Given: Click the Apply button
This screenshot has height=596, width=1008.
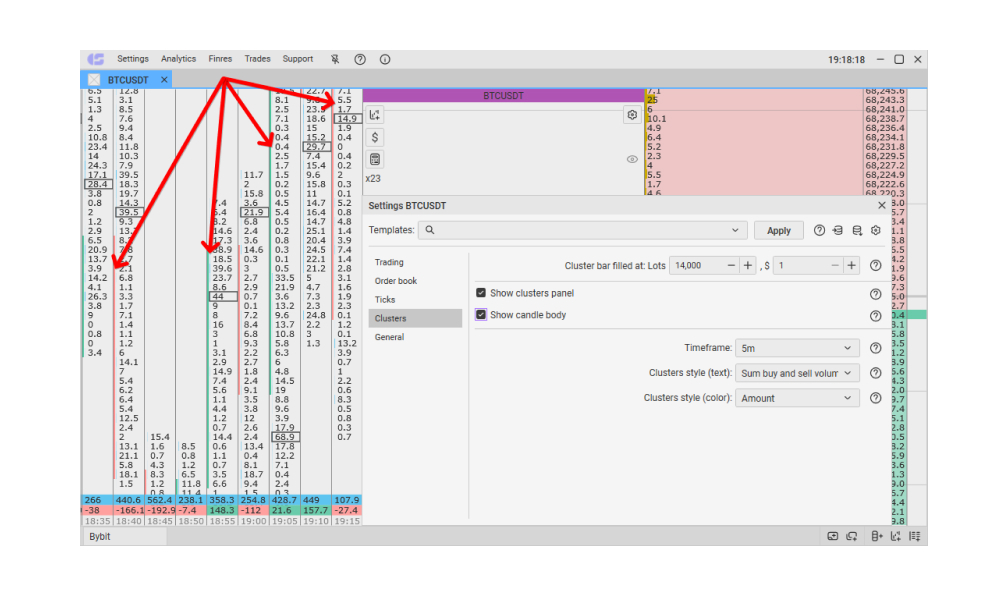Looking at the screenshot, I should tap(778, 230).
